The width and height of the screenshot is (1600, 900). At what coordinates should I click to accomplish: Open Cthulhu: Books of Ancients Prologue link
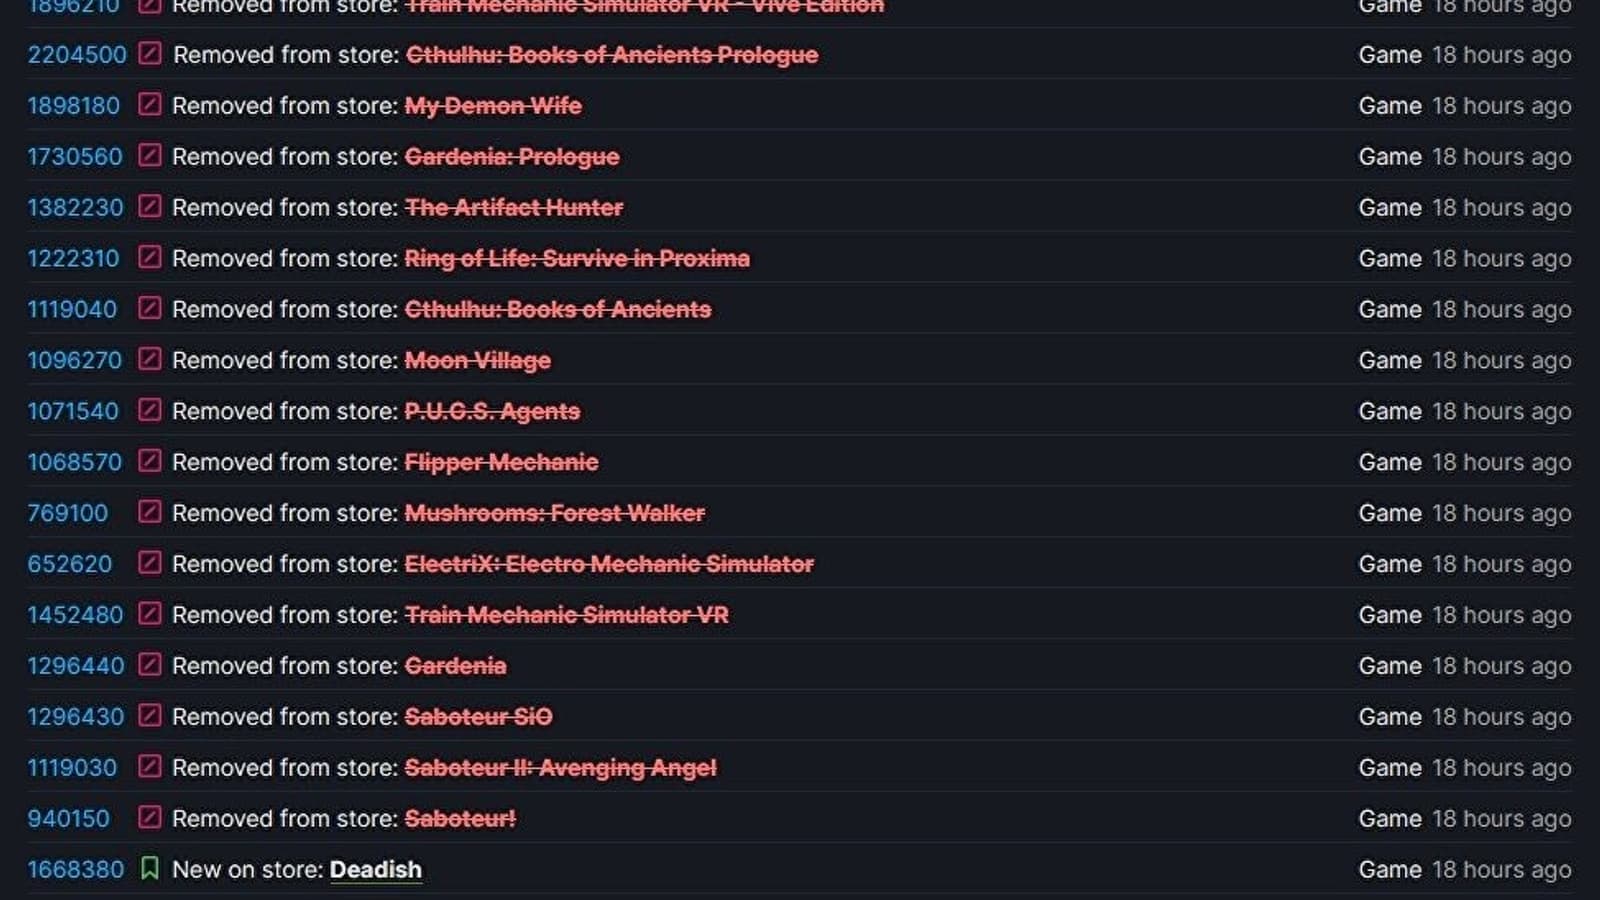pos(611,55)
